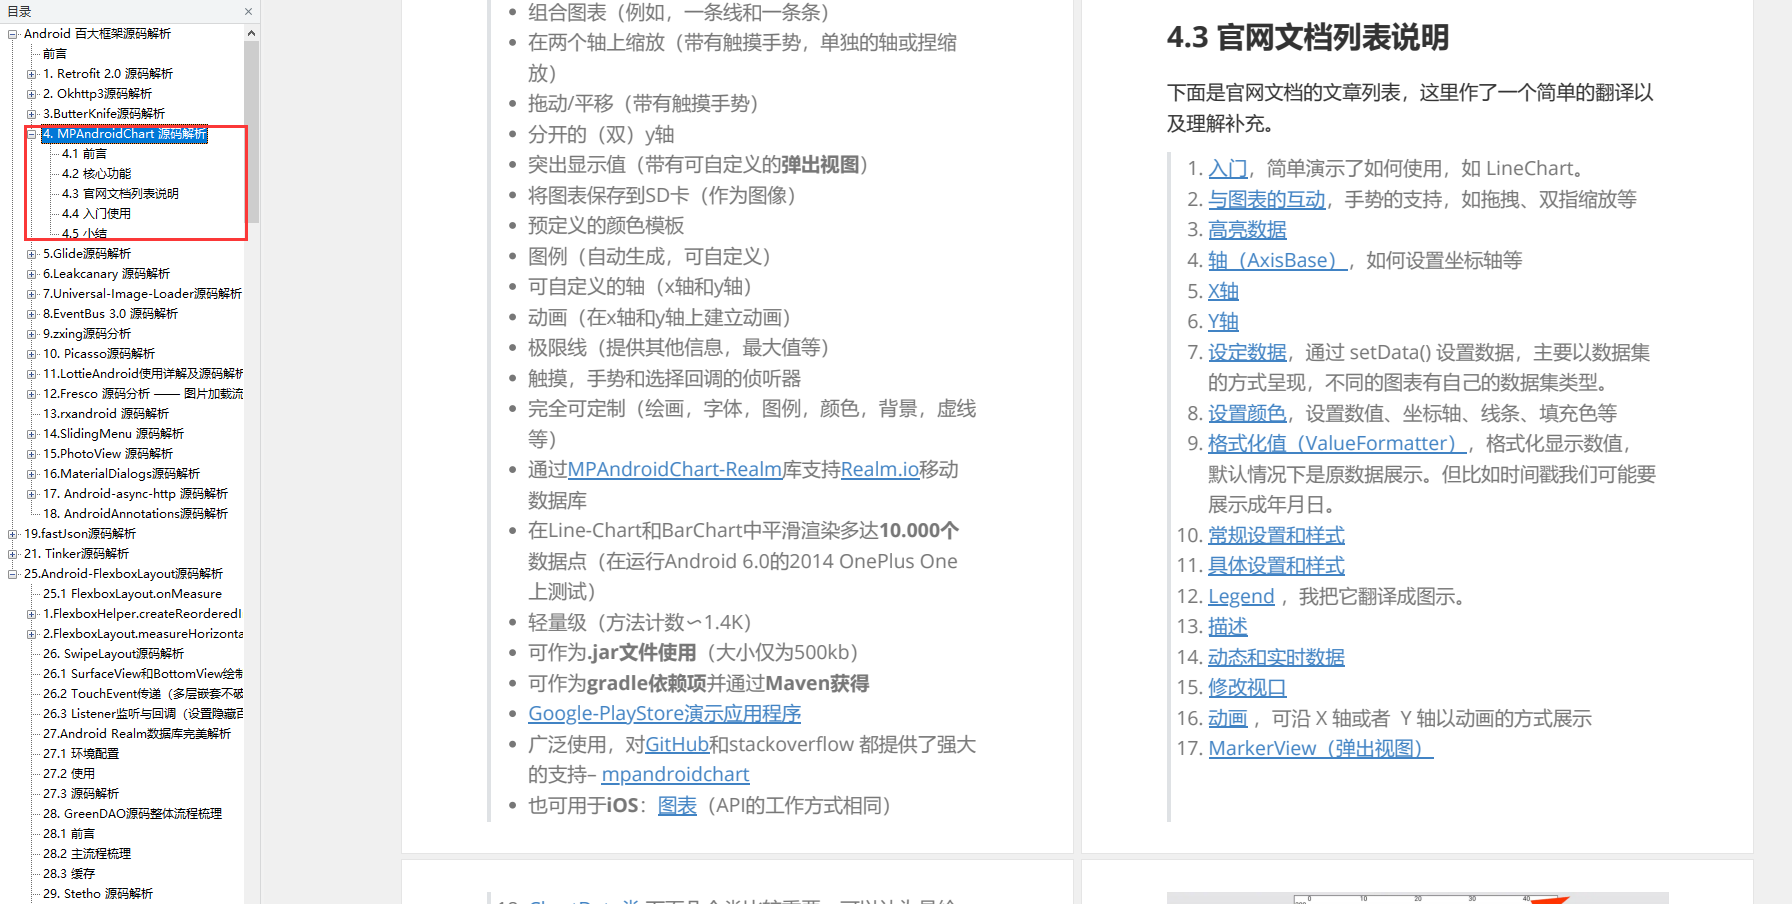This screenshot has width=1792, height=904.
Task: Open the 前言 entry under the root
Action: tap(55, 54)
